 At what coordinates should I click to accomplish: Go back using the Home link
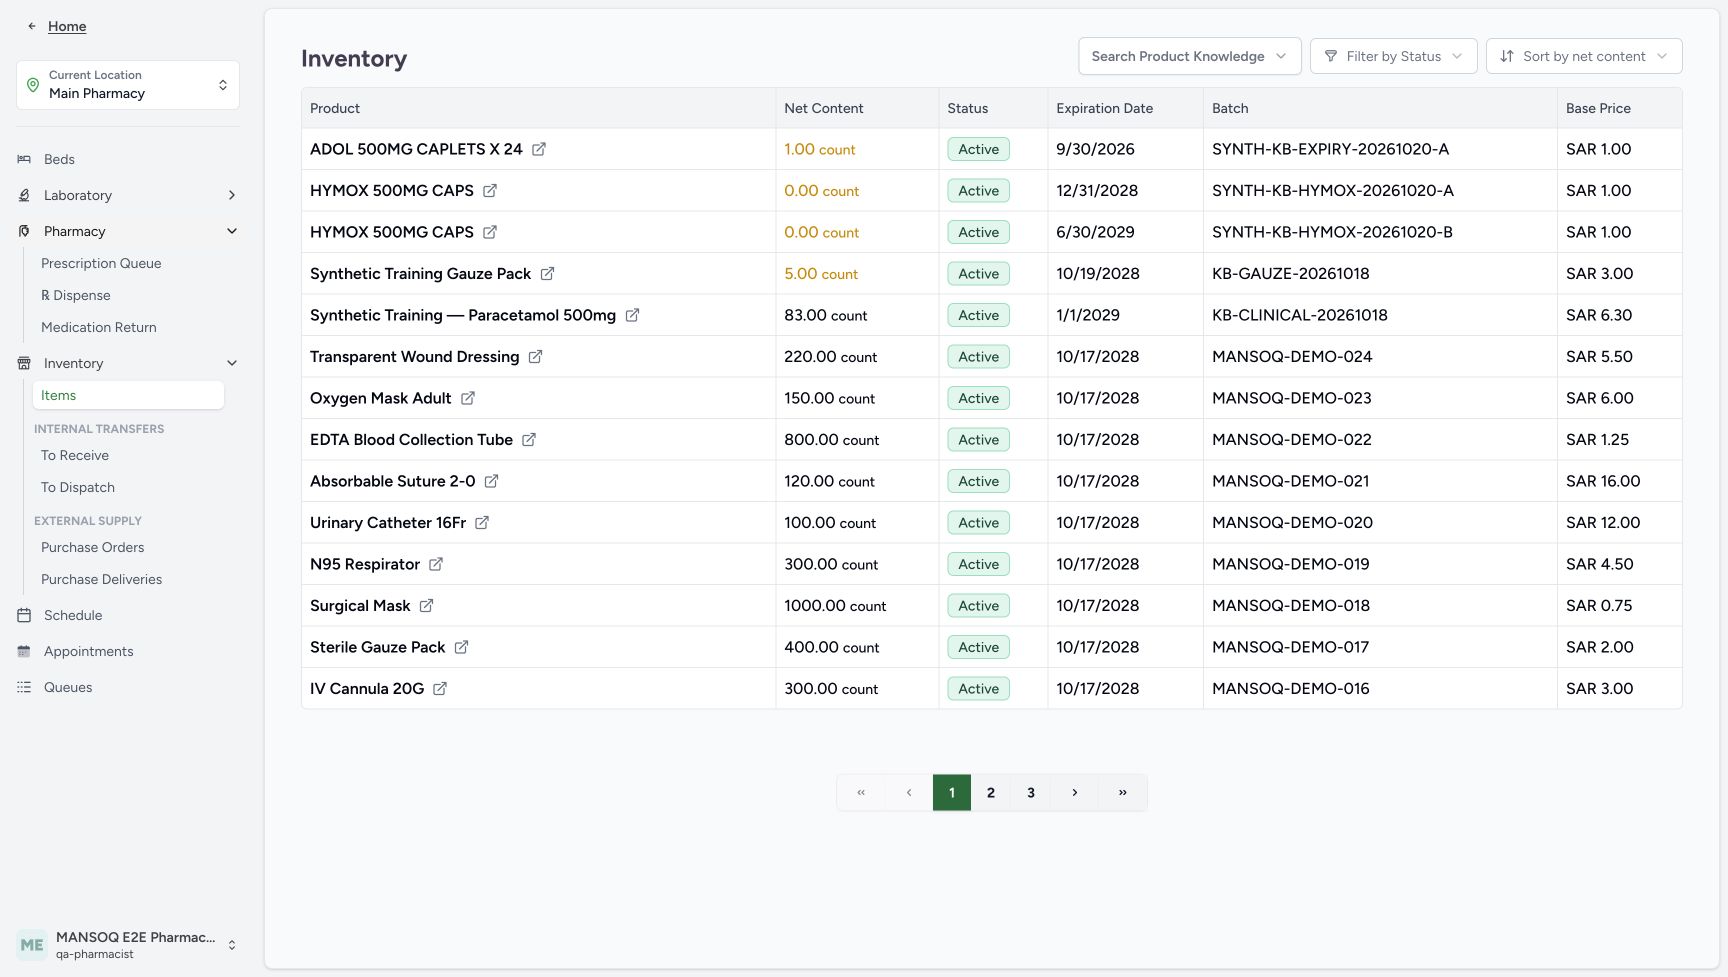point(67,26)
